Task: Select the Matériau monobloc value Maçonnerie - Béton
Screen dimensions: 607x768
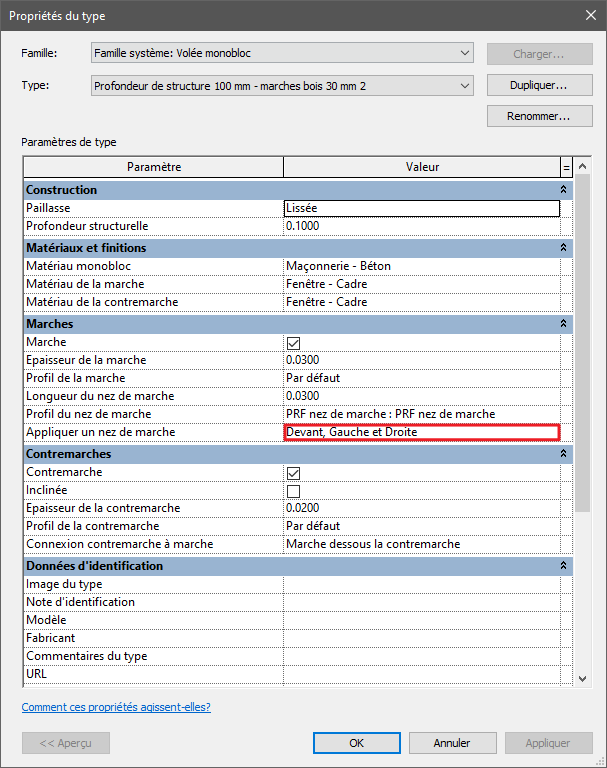Action: coord(422,266)
